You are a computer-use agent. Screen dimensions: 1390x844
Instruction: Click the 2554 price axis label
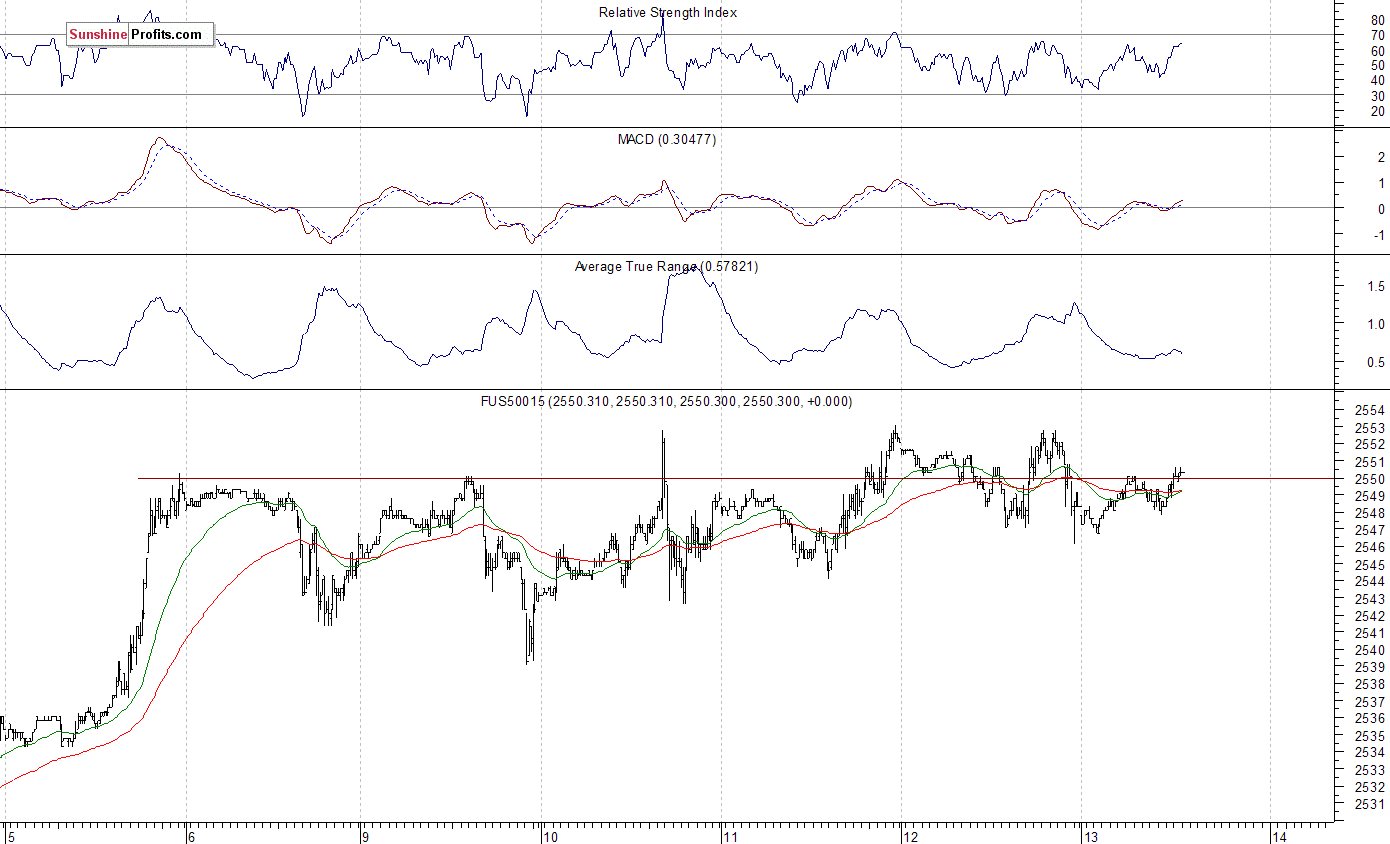[1369, 411]
